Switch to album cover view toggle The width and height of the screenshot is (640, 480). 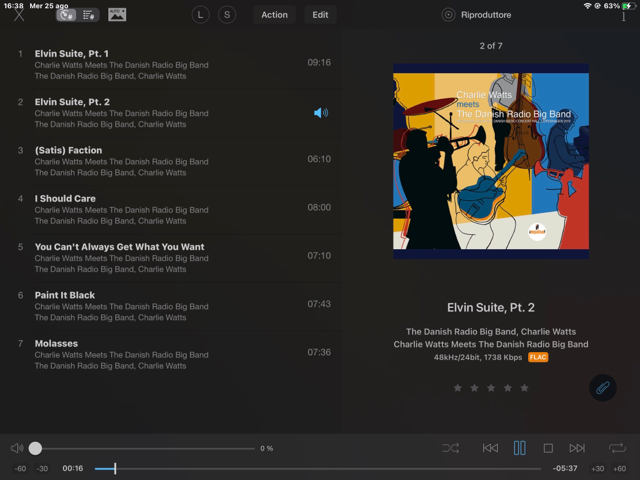[67, 15]
